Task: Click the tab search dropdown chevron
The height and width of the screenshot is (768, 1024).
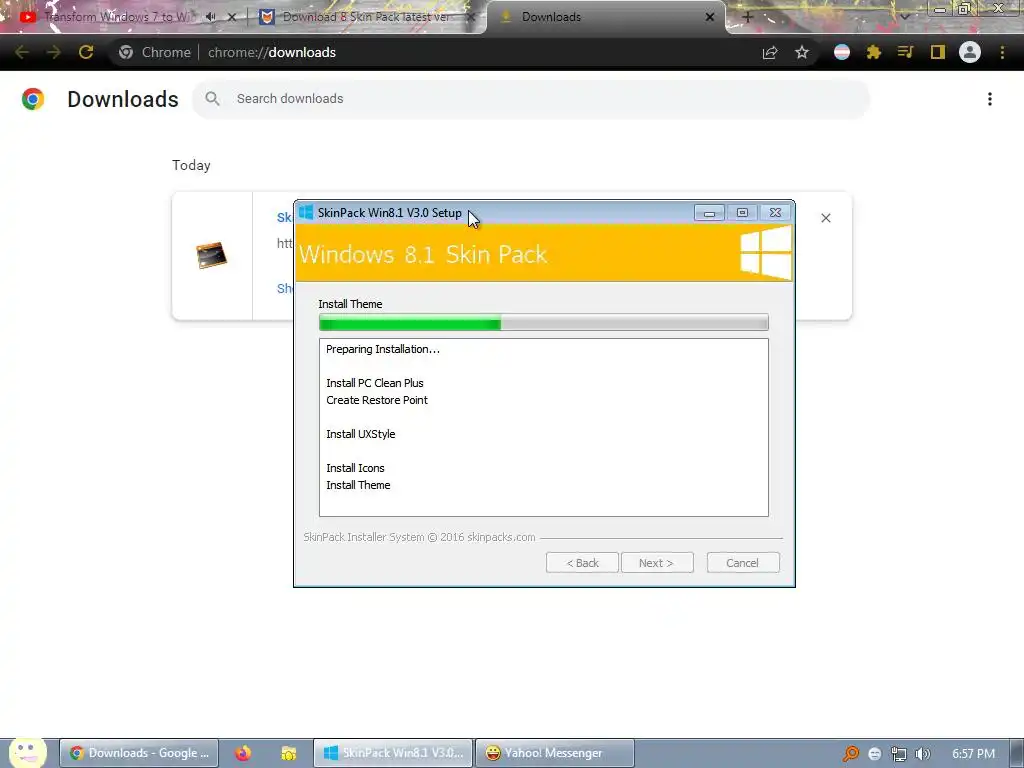Action: click(x=904, y=16)
